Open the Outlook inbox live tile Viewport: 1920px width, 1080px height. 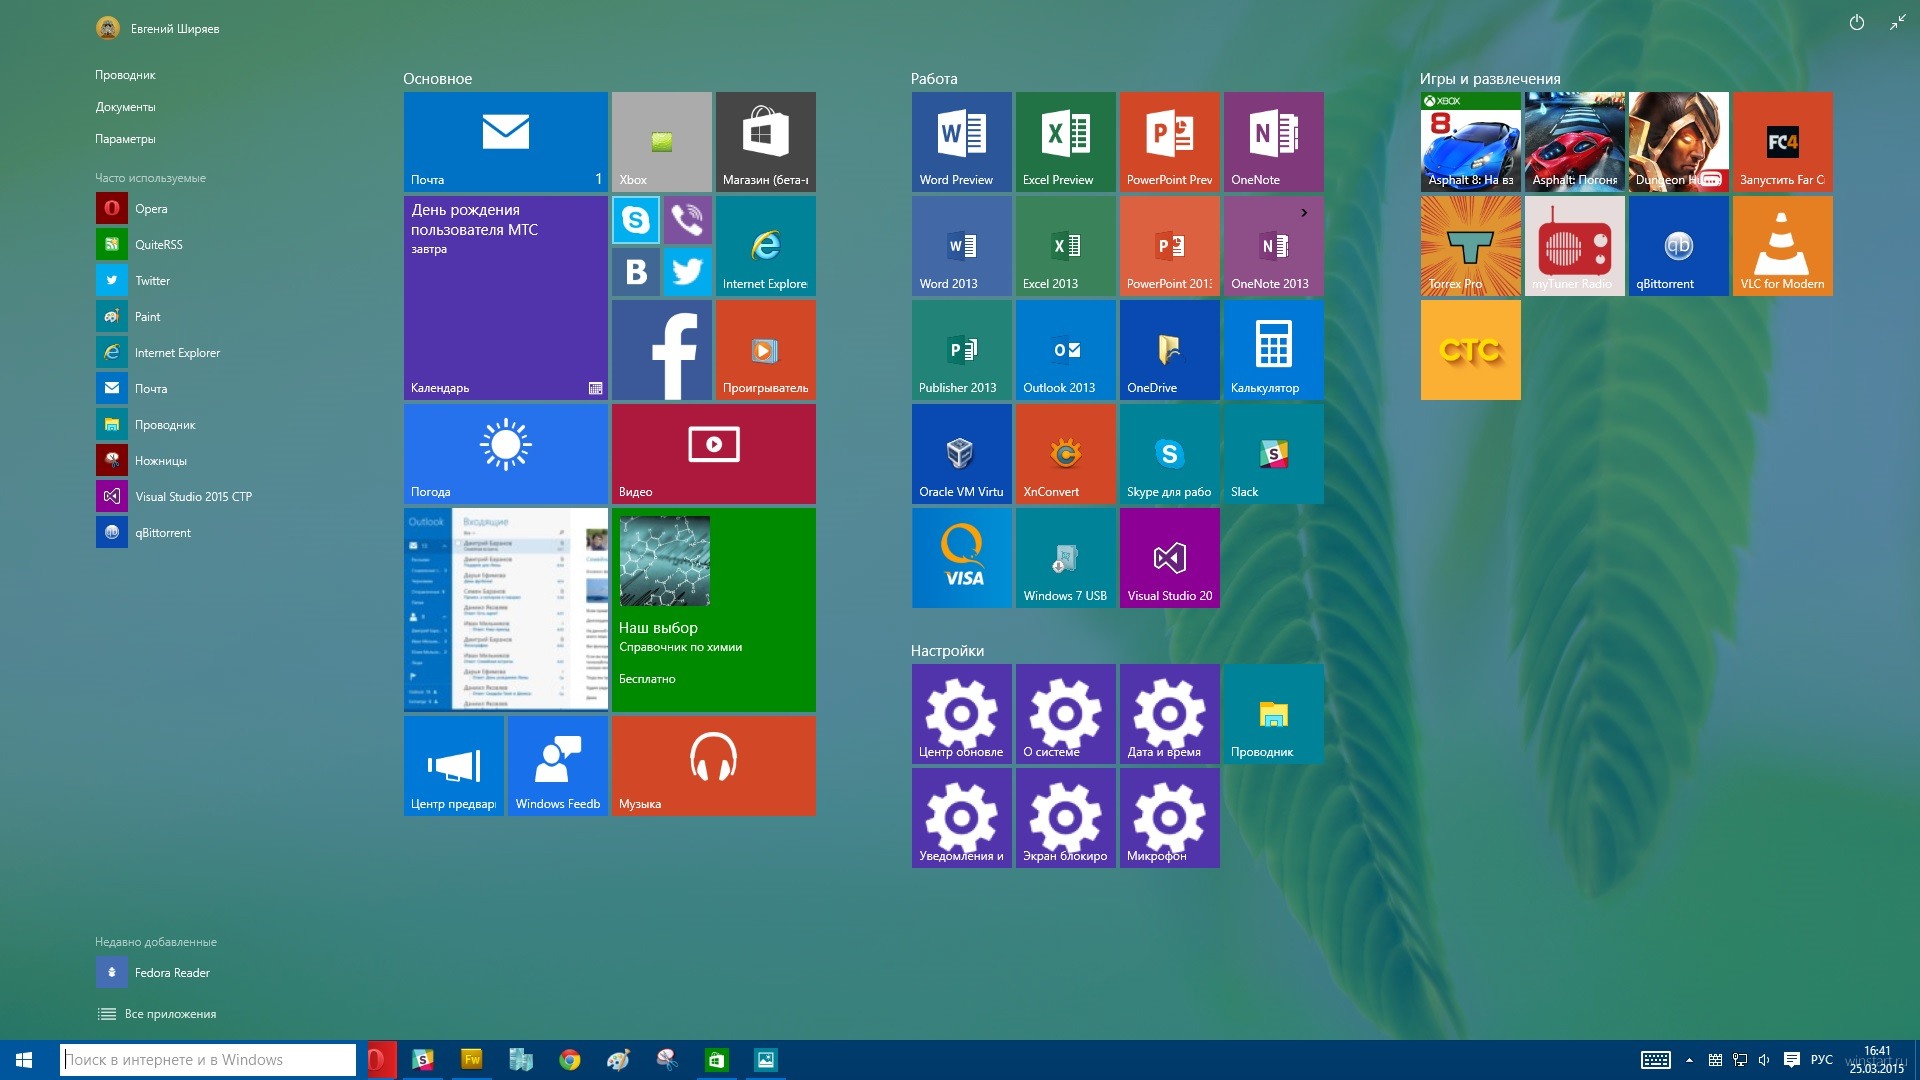(x=505, y=609)
